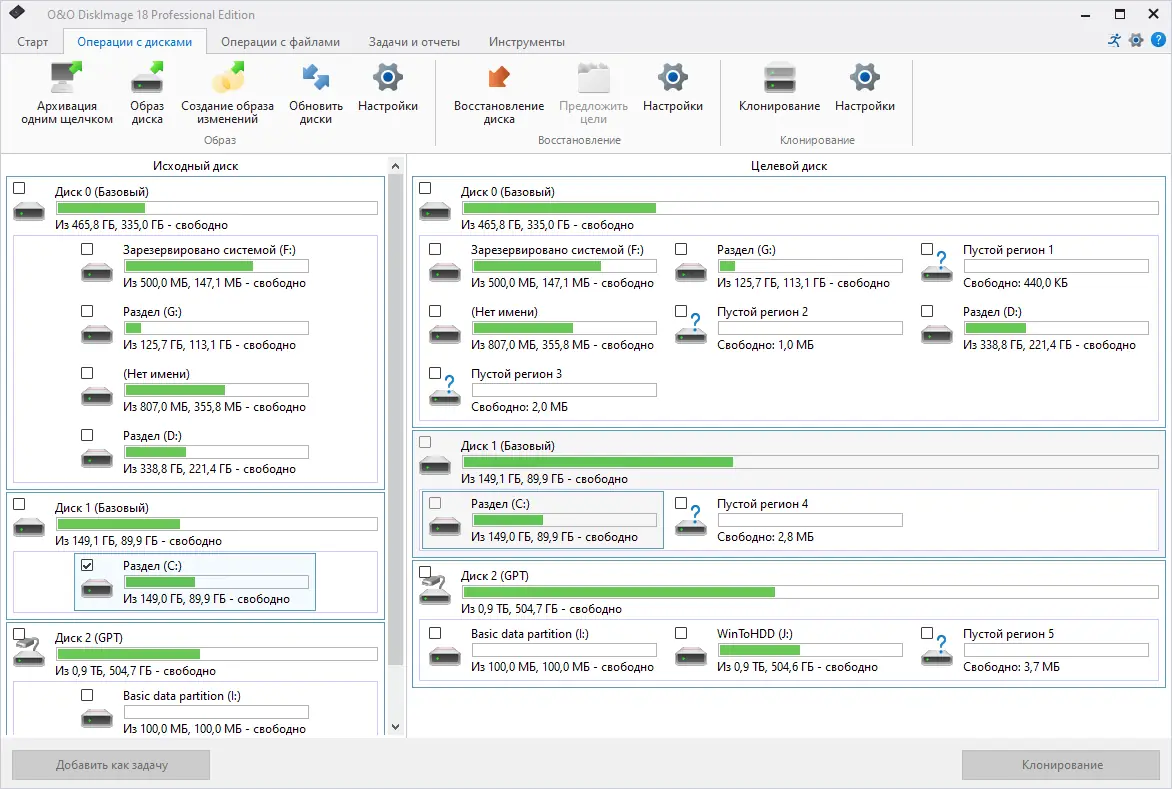Click source list scrollbar up arrow
This screenshot has width=1172, height=789.
click(395, 167)
